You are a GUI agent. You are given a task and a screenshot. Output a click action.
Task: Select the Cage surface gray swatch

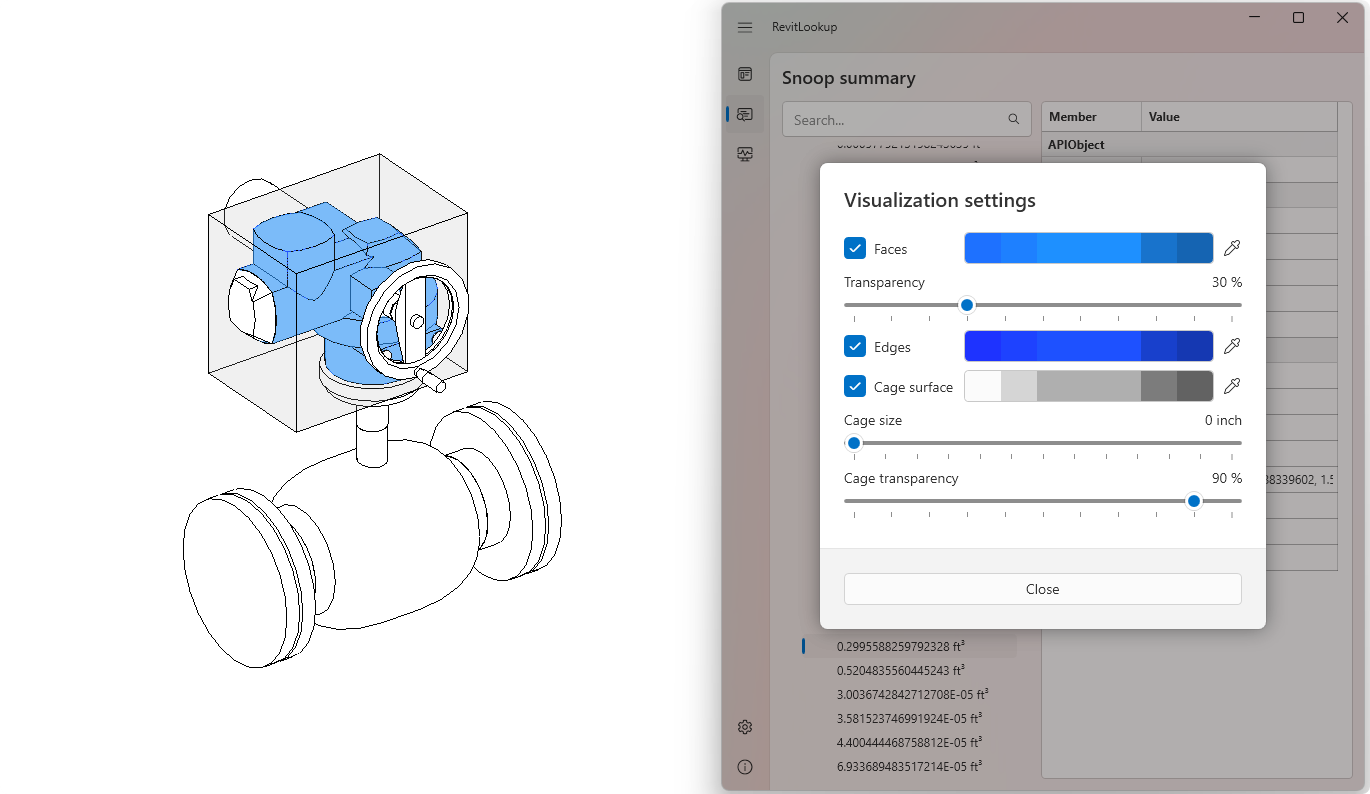1088,386
